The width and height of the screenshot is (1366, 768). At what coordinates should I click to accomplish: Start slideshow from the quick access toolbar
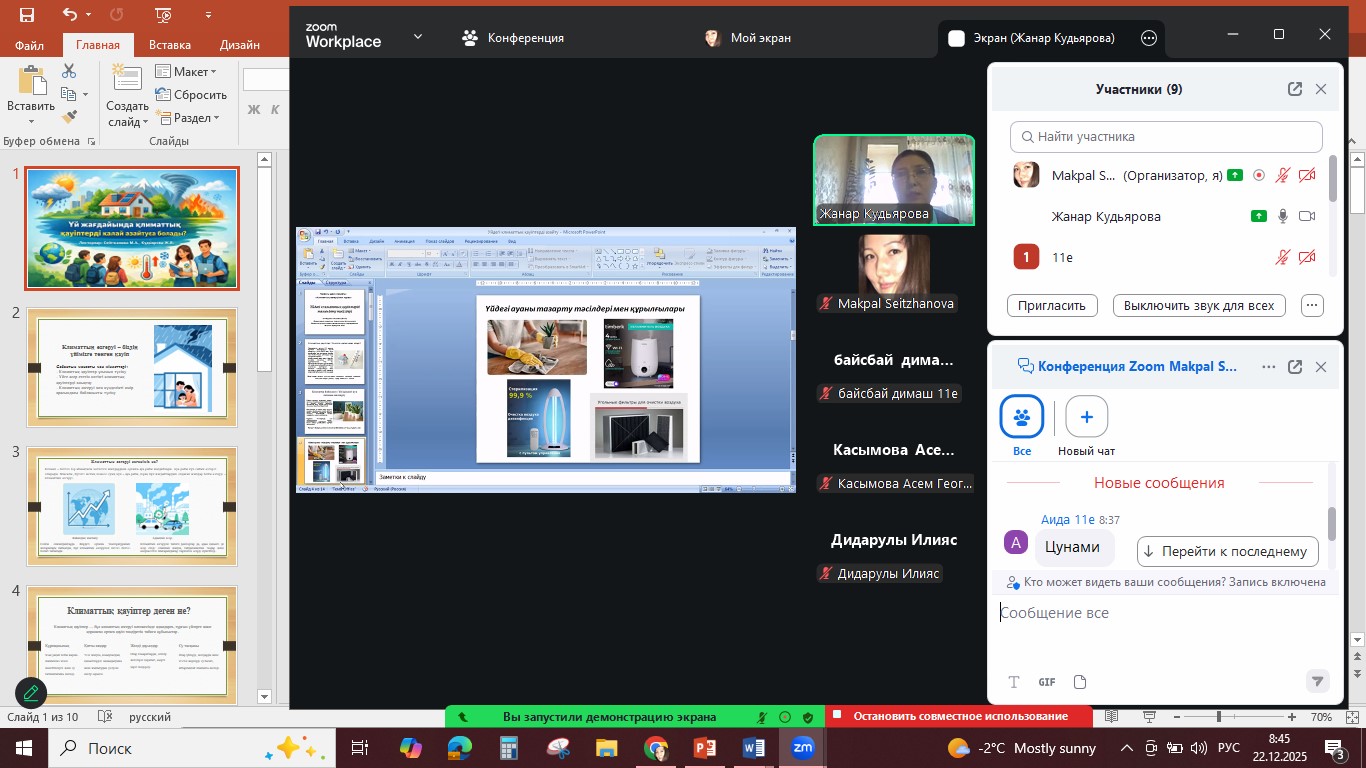click(x=164, y=15)
